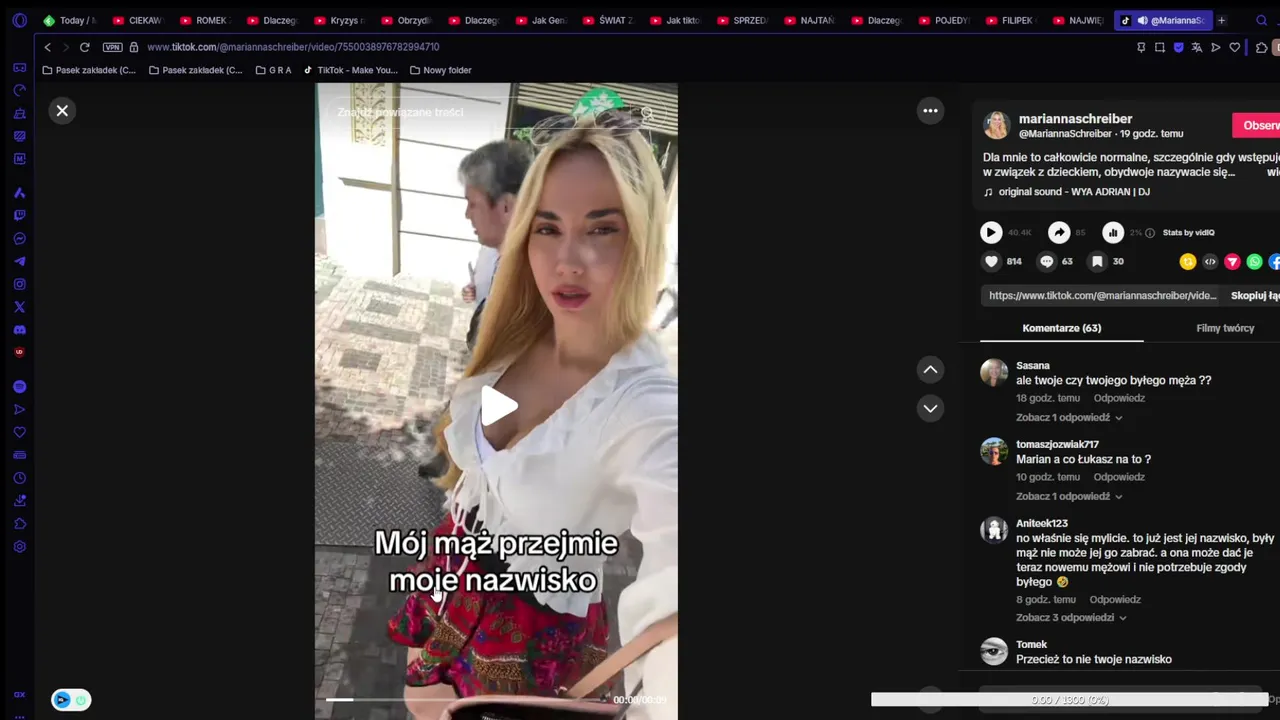Open 'Nowy folder' bookmarks folder
1280x720 pixels.
tap(441, 70)
